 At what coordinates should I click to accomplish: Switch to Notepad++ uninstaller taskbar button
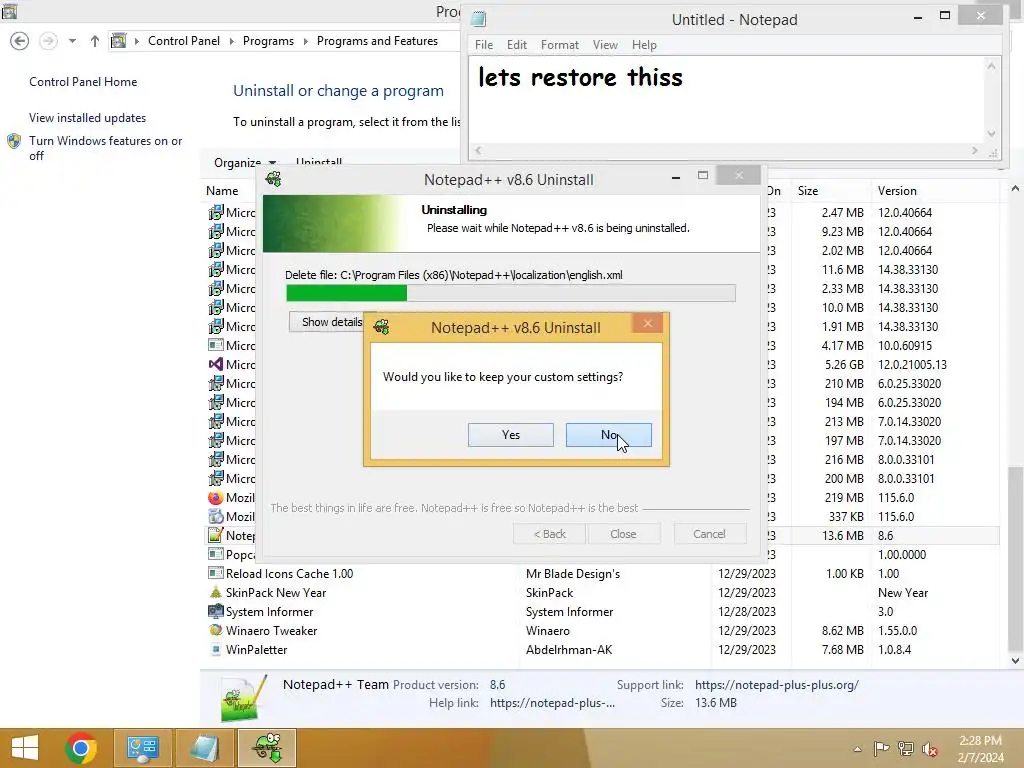(x=267, y=748)
